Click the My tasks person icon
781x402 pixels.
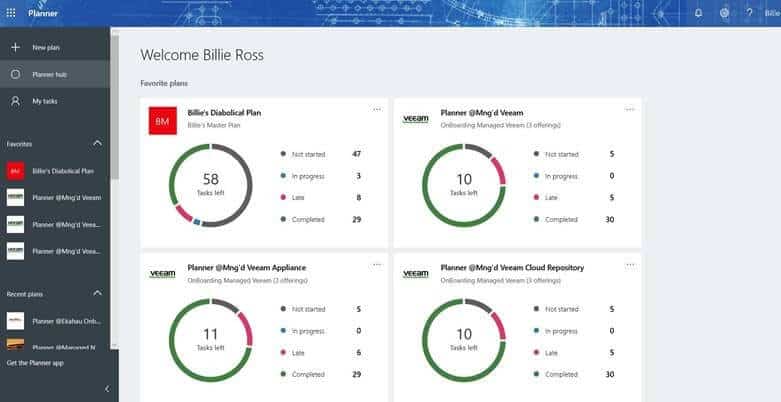[15, 101]
